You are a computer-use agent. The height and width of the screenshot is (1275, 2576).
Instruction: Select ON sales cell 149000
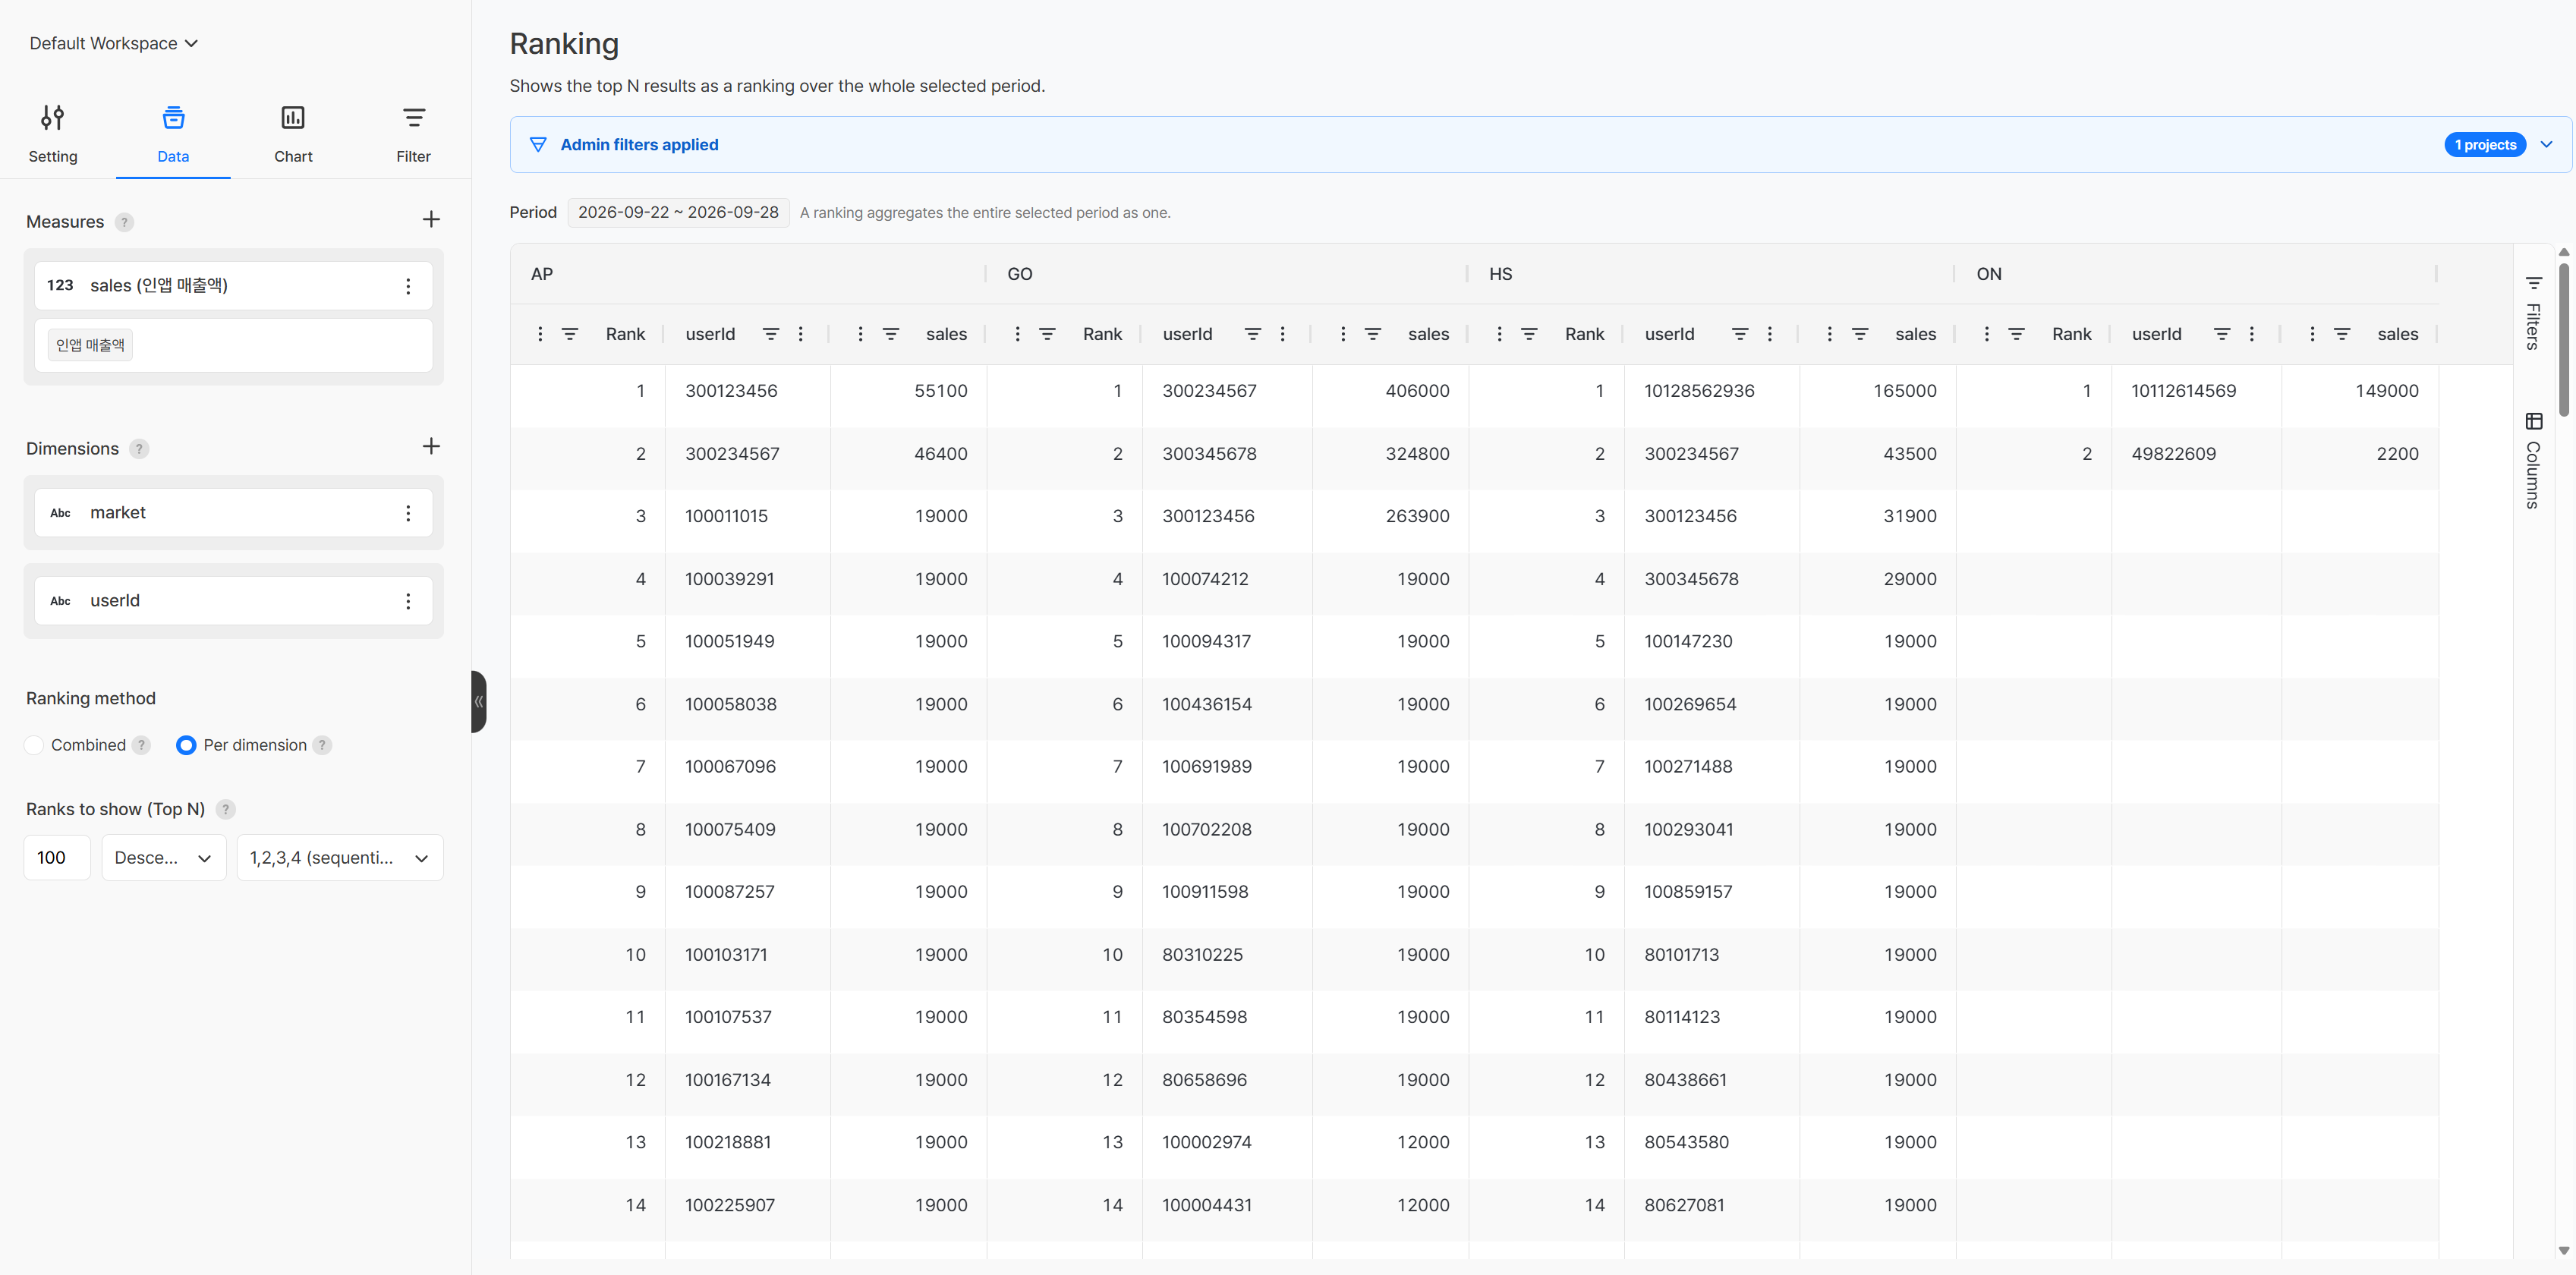click(x=2359, y=391)
